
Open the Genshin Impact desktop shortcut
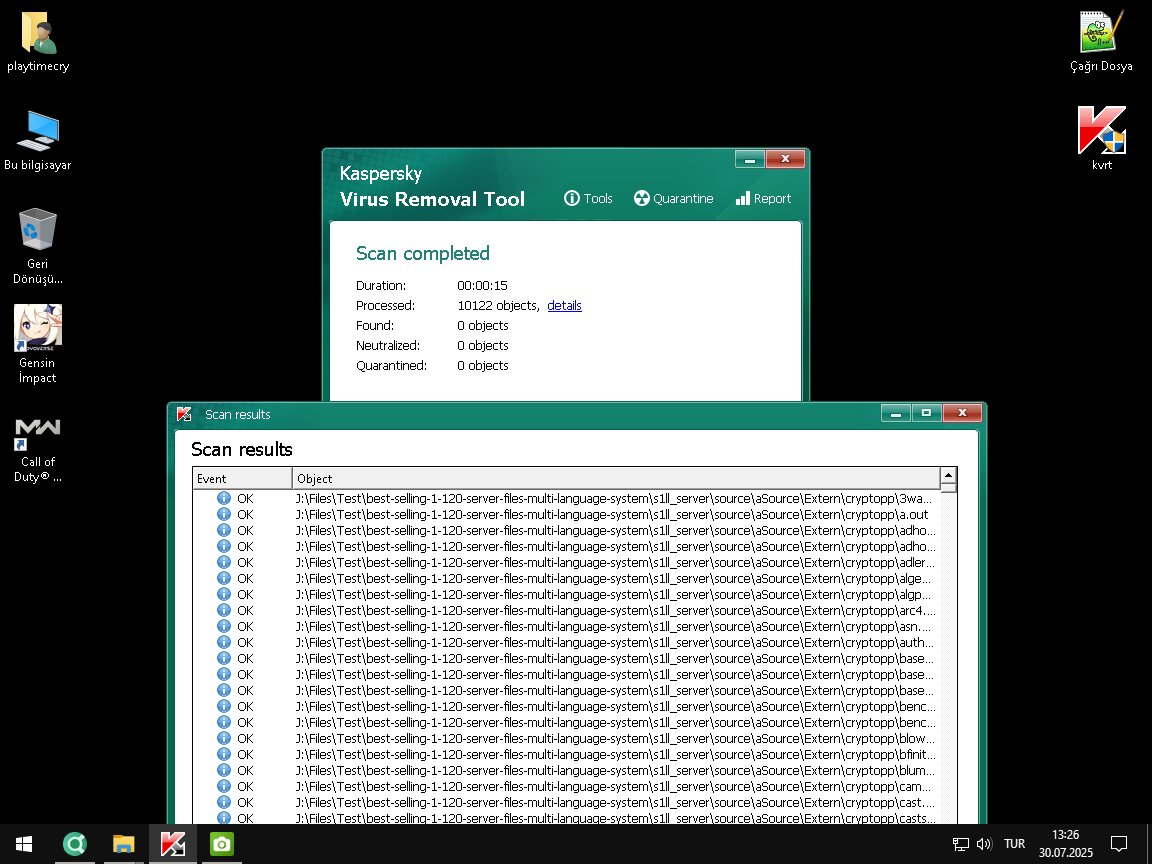[x=38, y=330]
